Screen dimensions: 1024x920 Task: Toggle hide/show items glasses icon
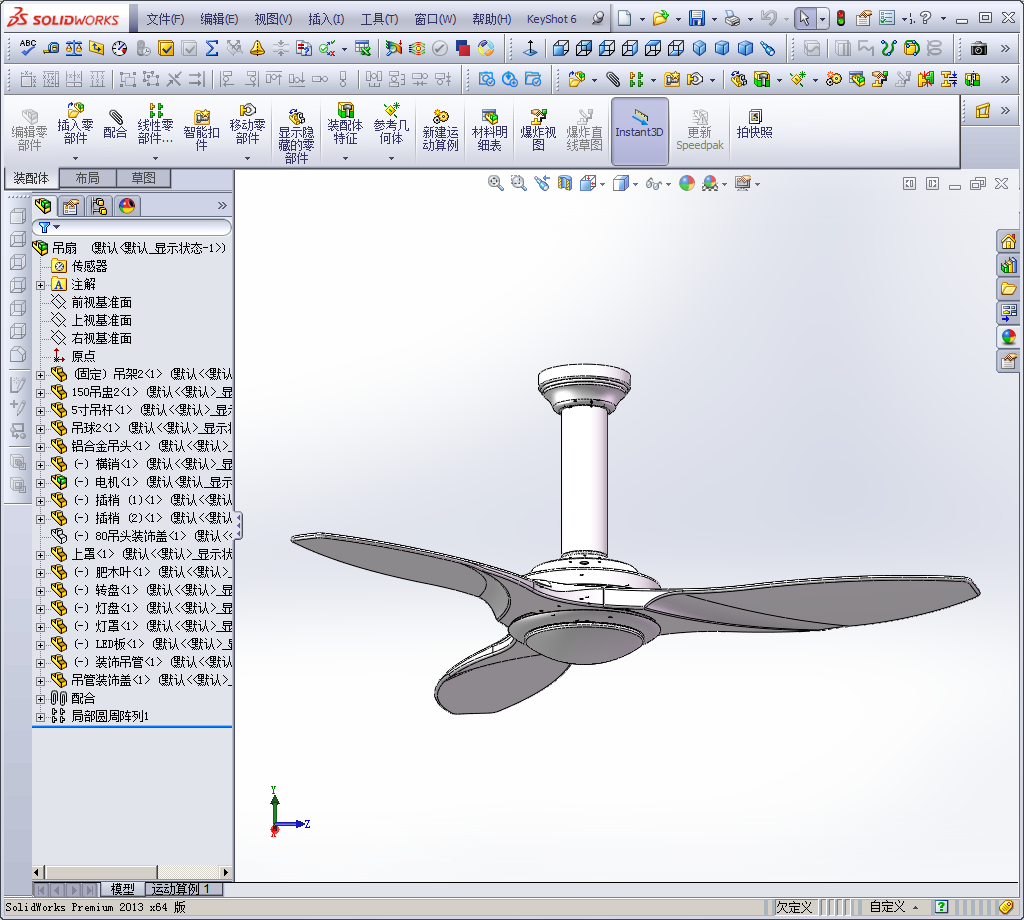(x=653, y=183)
